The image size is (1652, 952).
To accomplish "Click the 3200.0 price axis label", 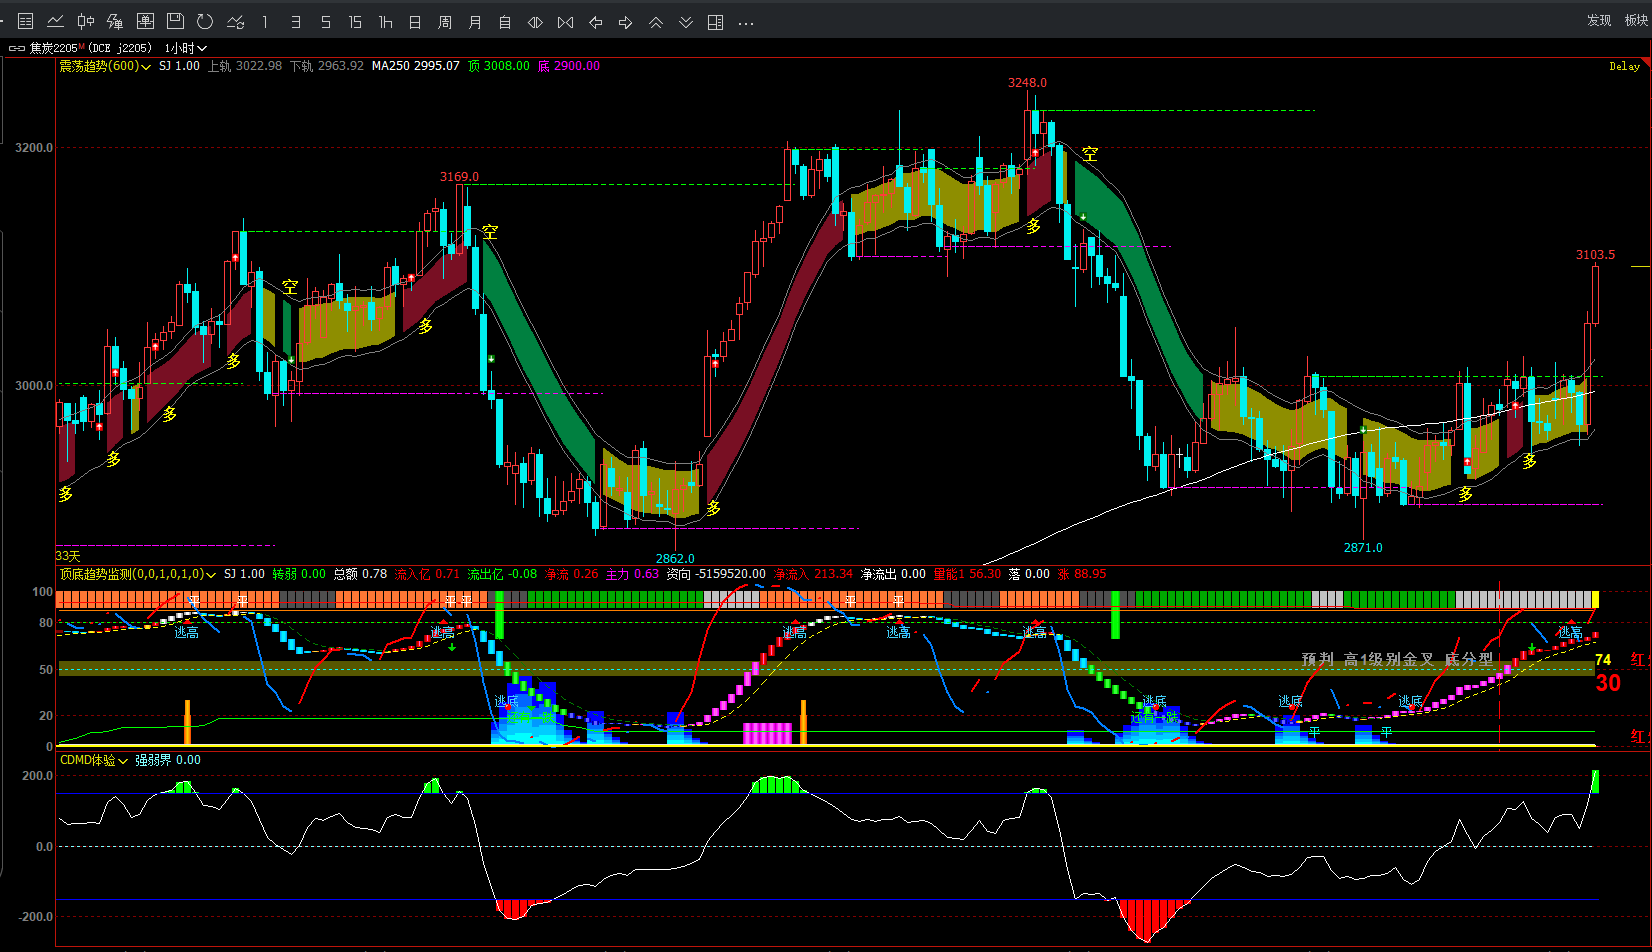I will [x=34, y=148].
